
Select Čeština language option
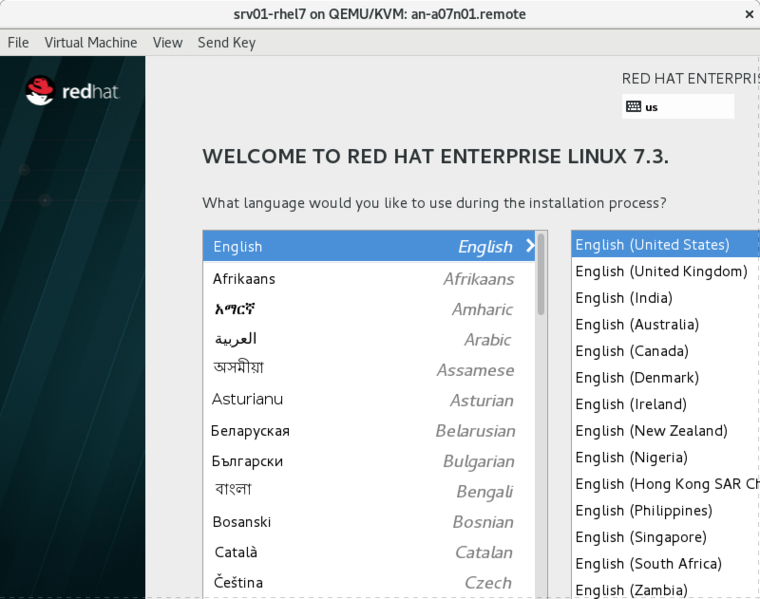(x=238, y=582)
